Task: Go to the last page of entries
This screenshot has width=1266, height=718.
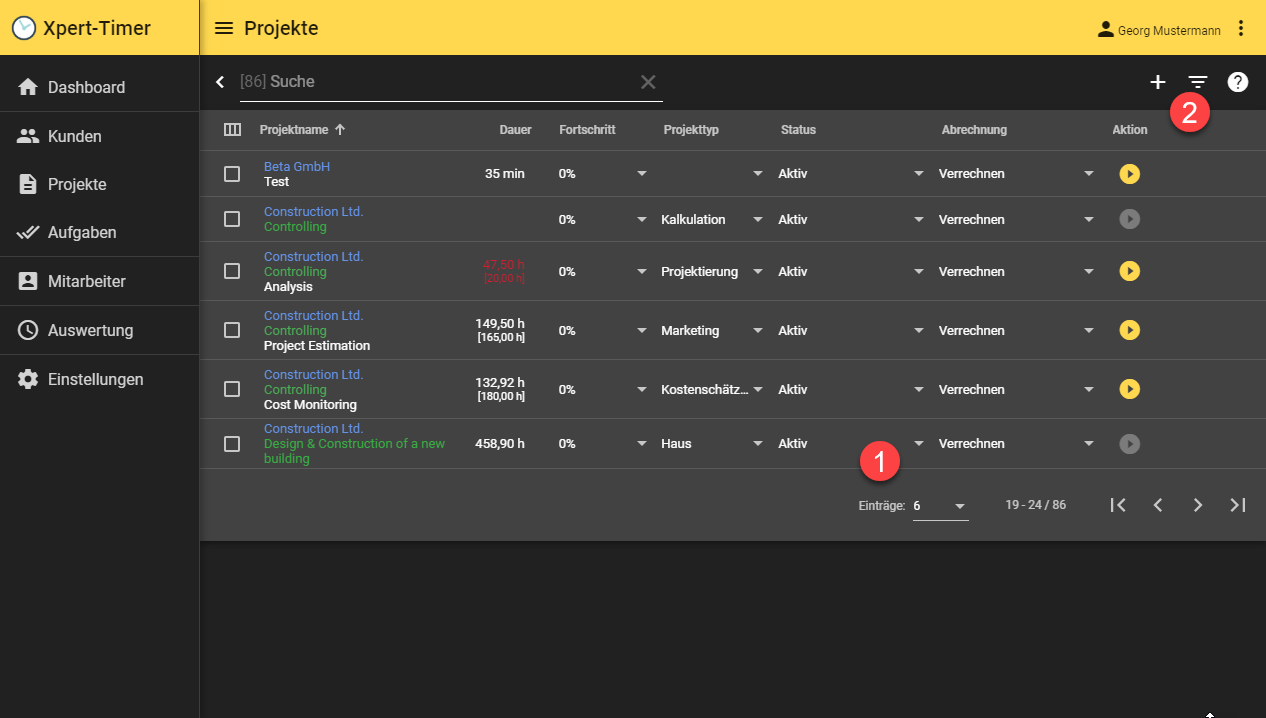Action: pos(1238,505)
